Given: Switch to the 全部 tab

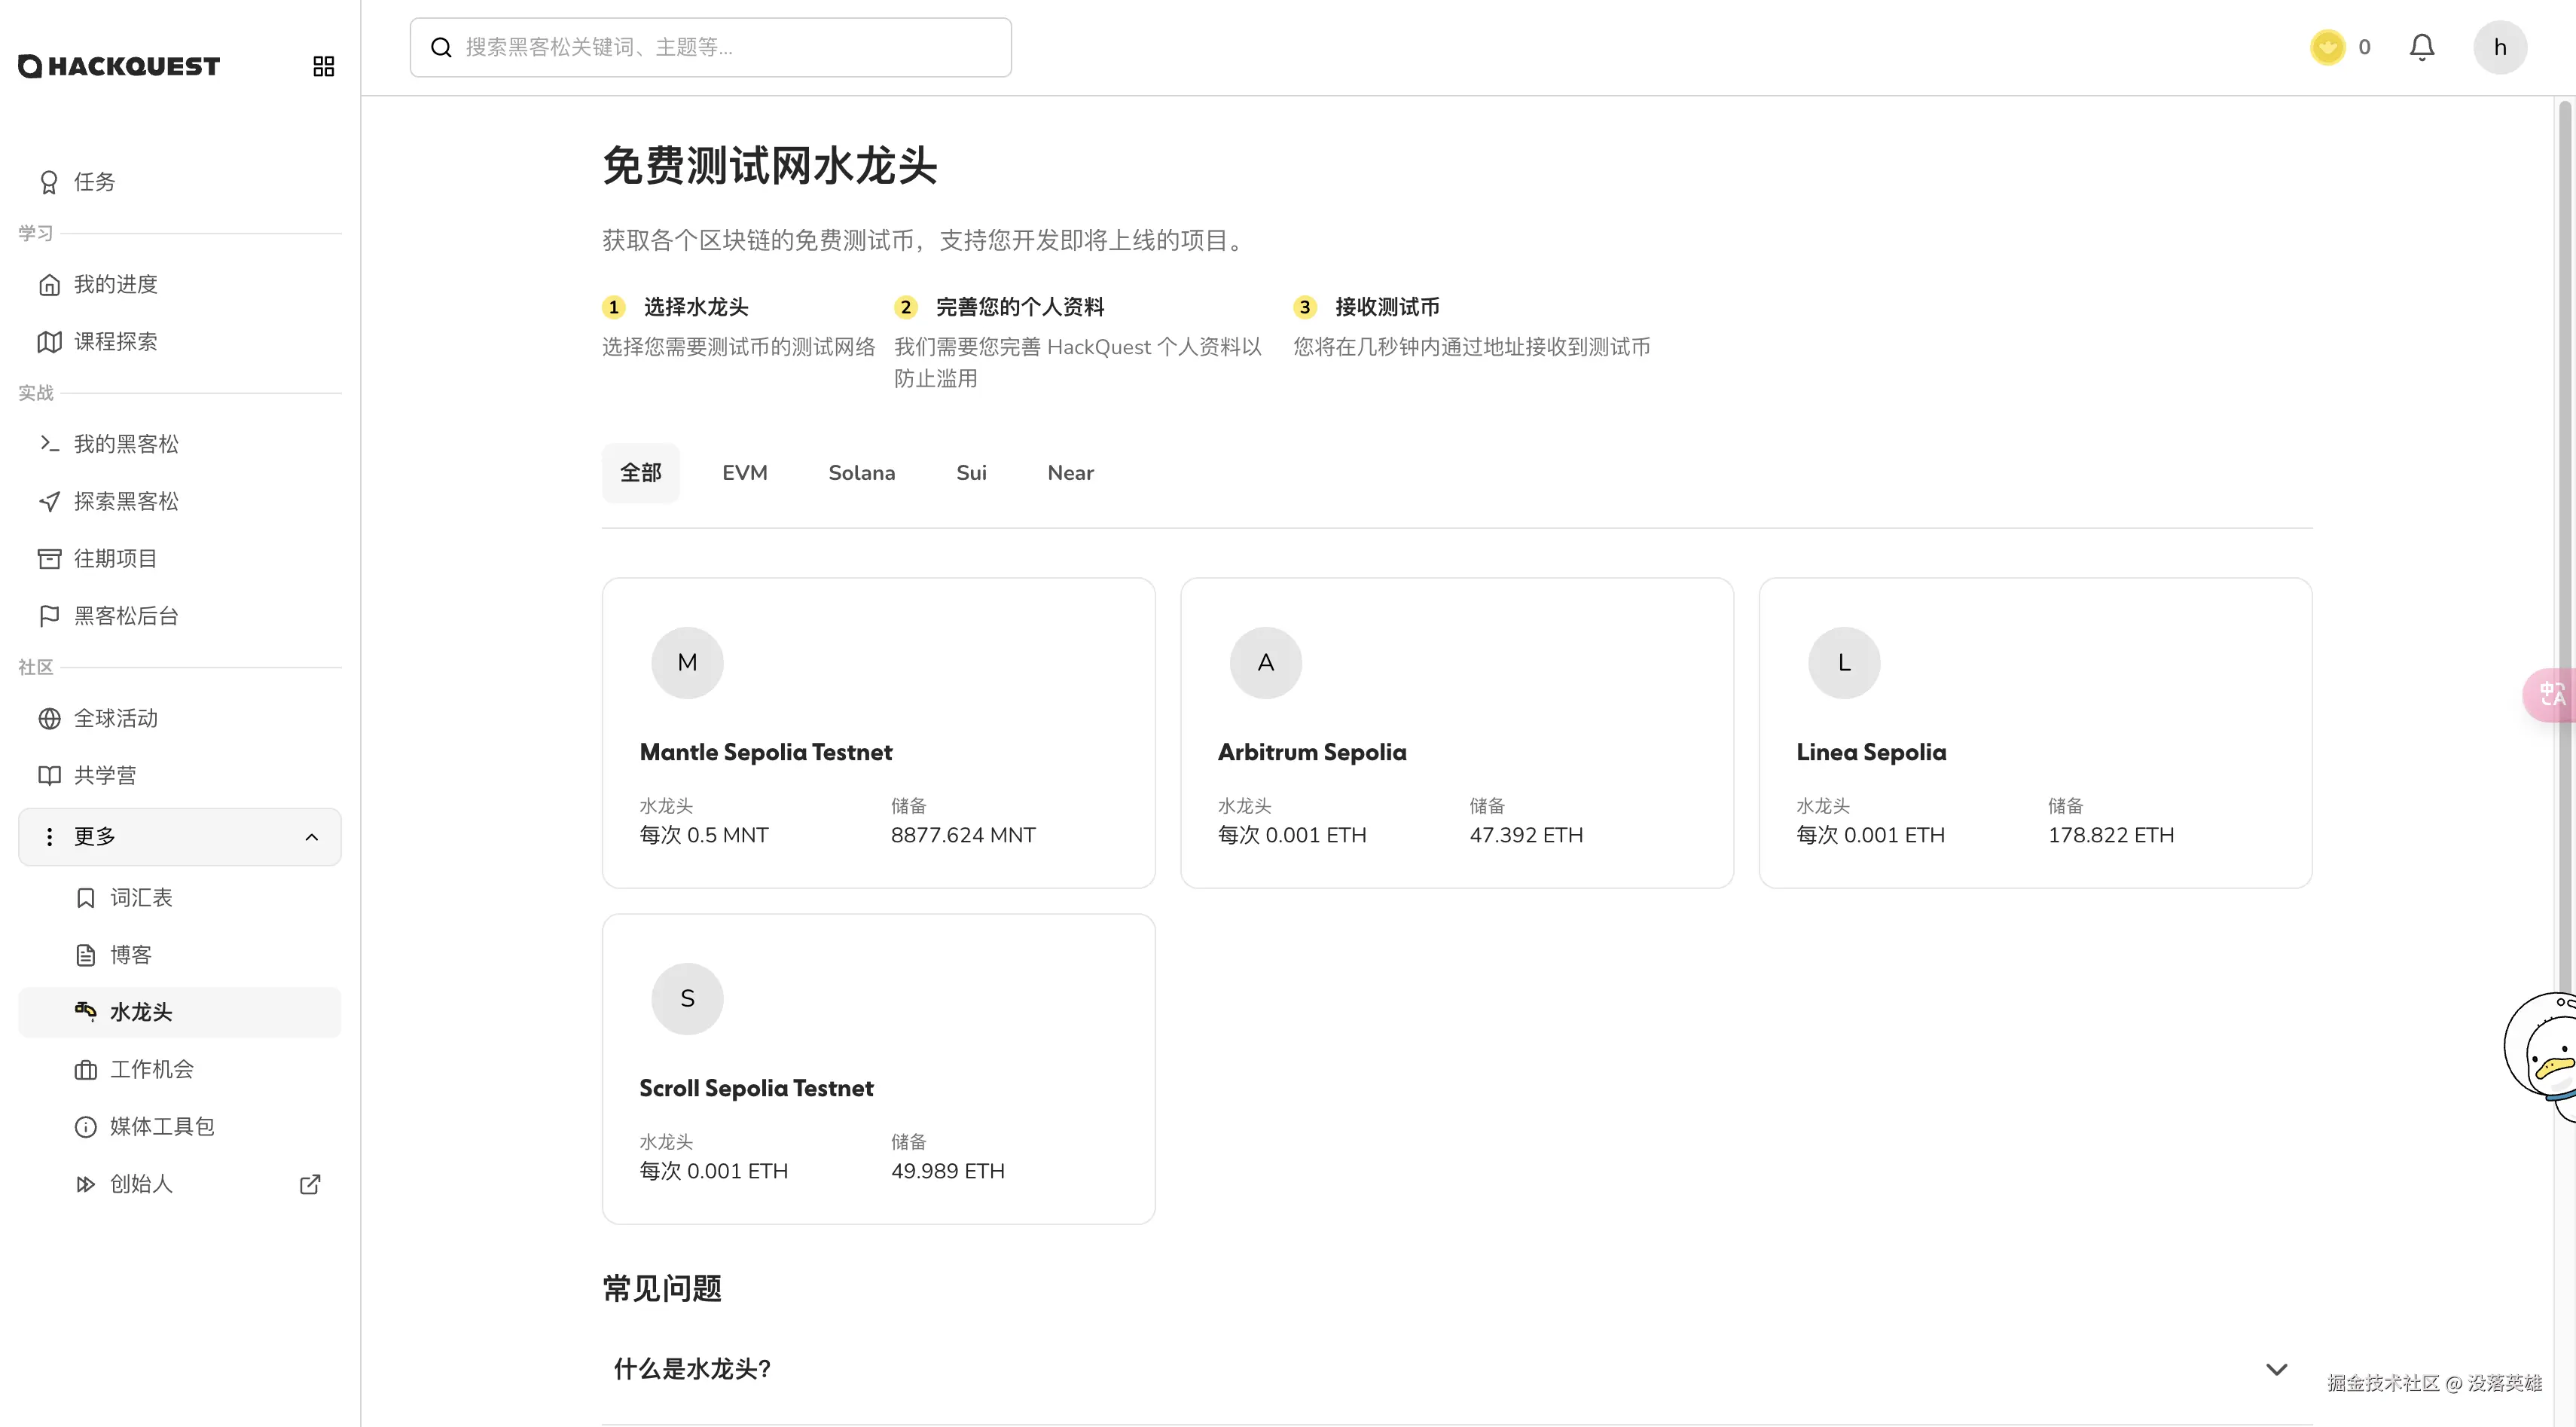Looking at the screenshot, I should pos(641,473).
